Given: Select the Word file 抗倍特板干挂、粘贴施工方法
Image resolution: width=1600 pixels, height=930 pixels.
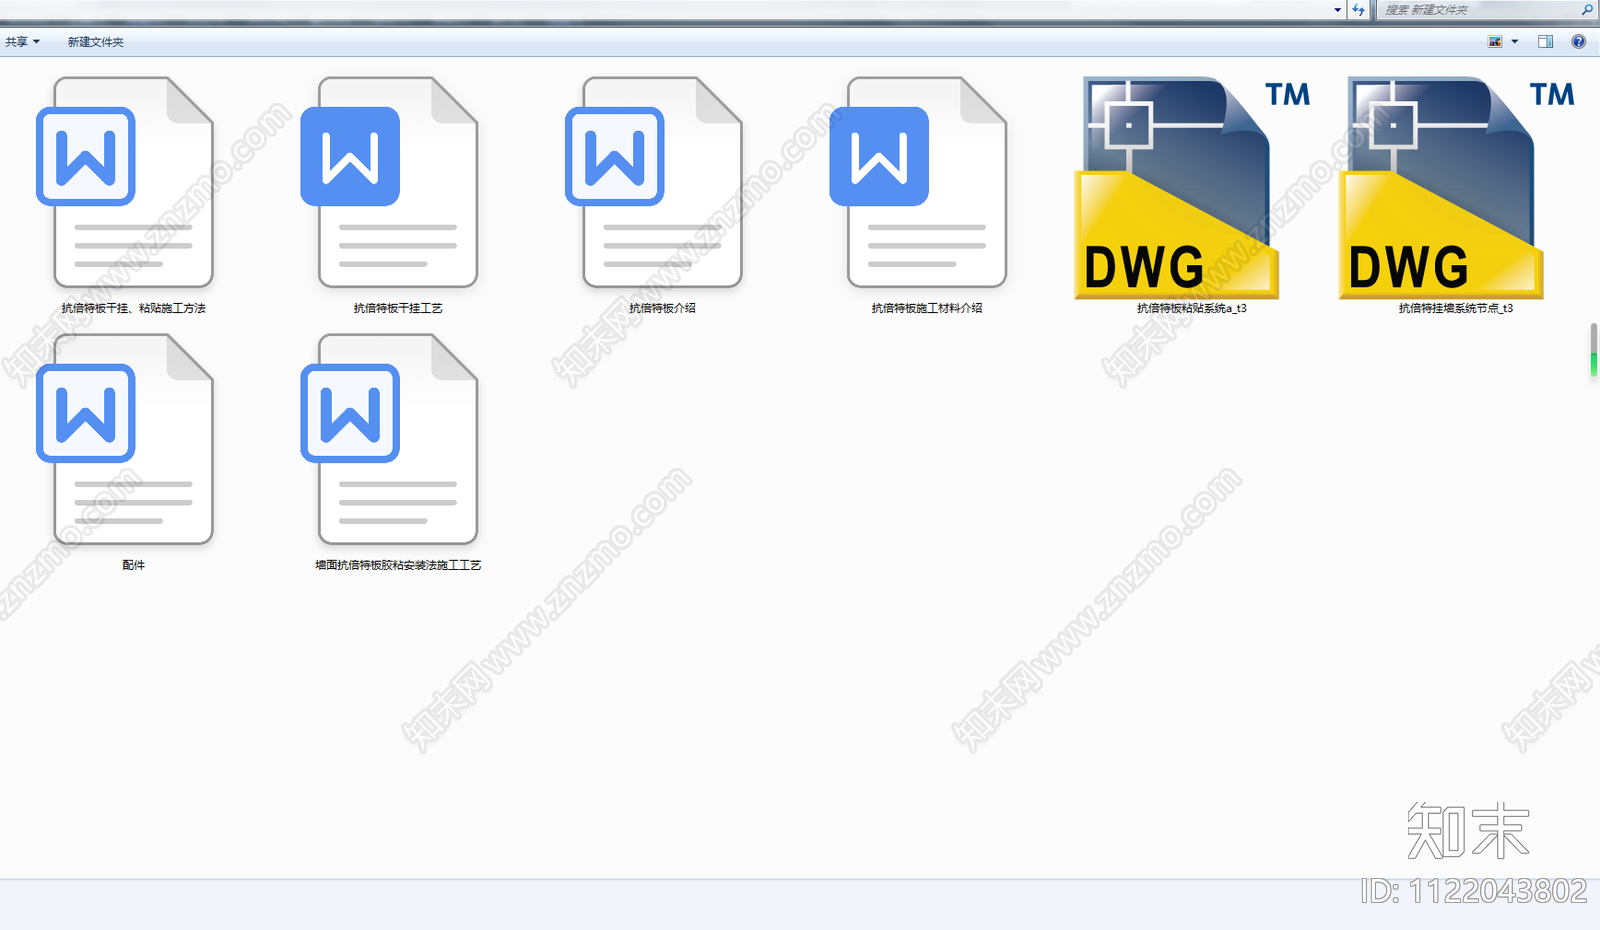Looking at the screenshot, I should point(125,183).
